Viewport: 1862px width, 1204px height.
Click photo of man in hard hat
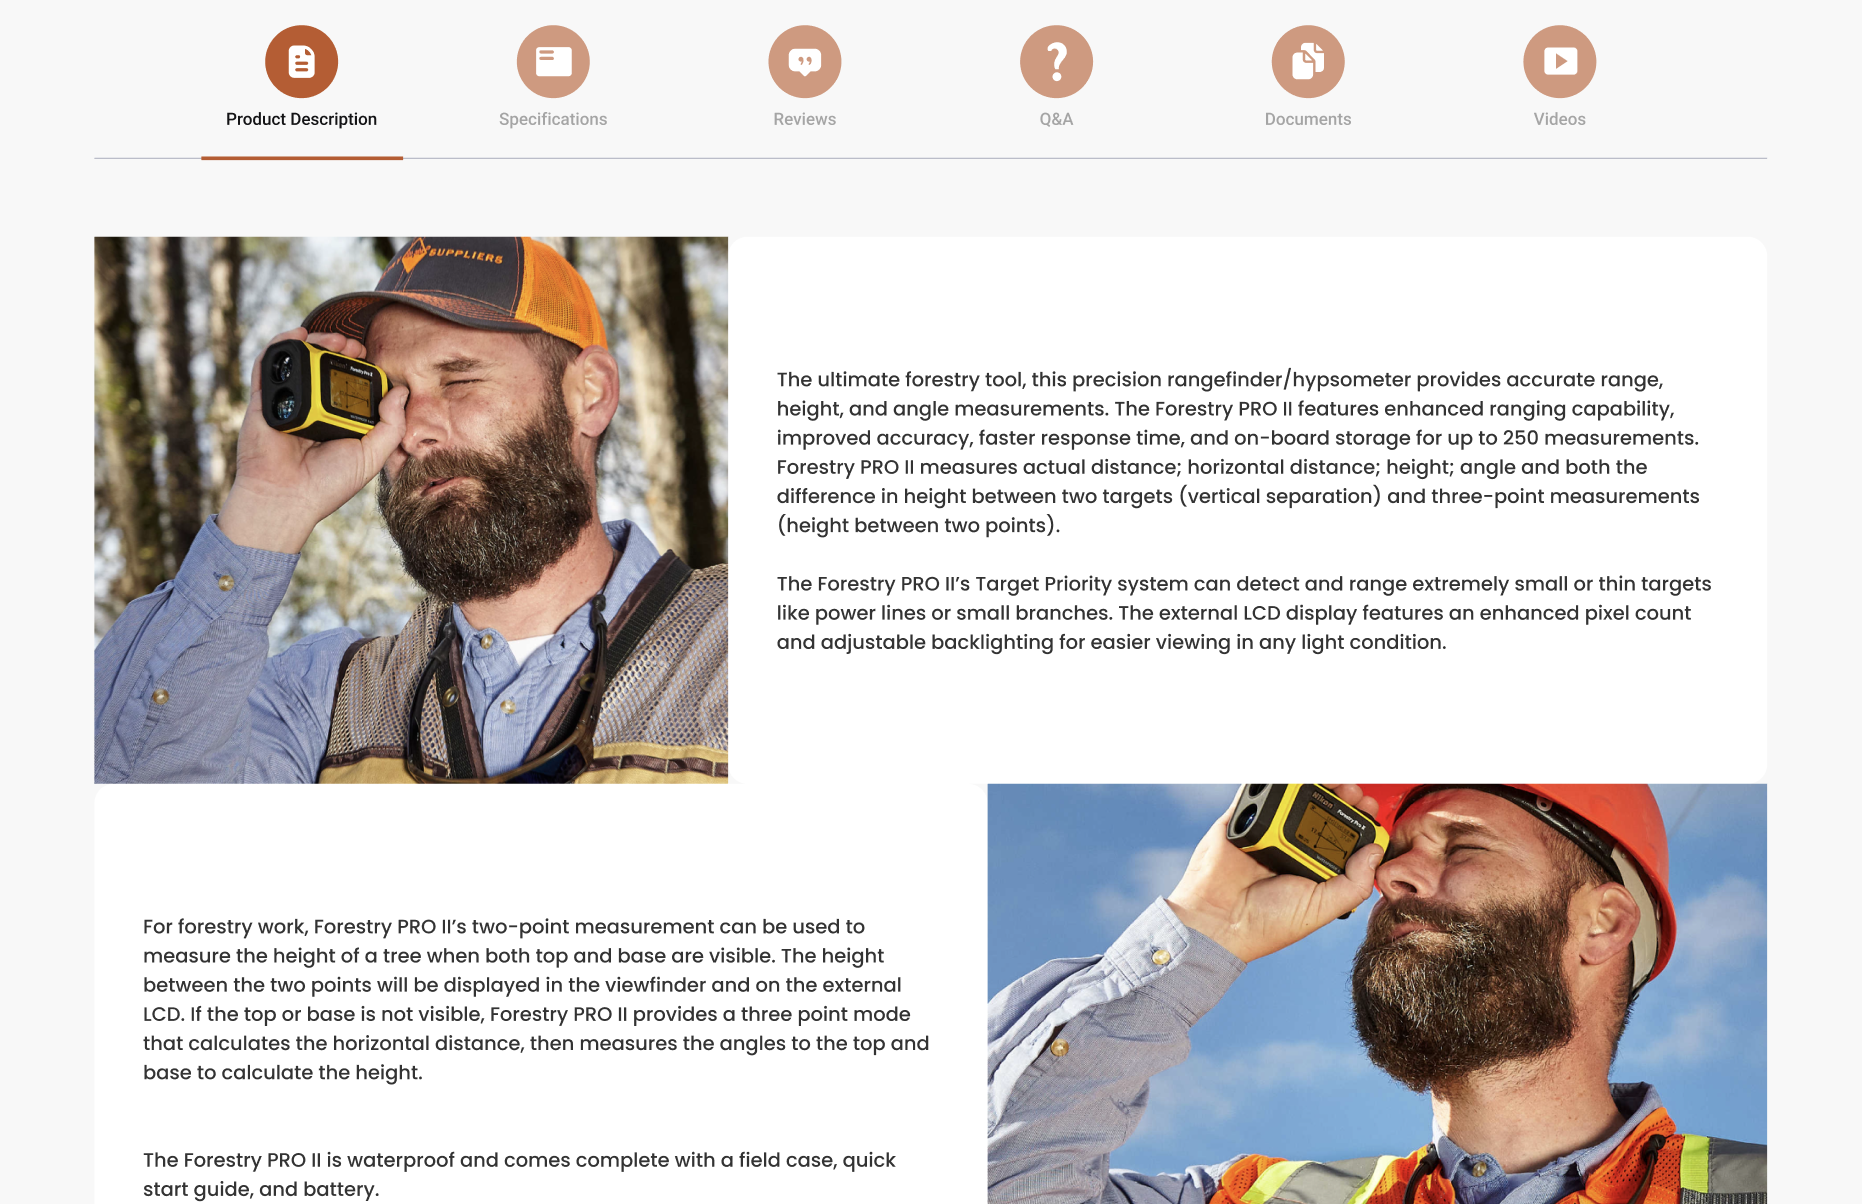[x=1377, y=994]
